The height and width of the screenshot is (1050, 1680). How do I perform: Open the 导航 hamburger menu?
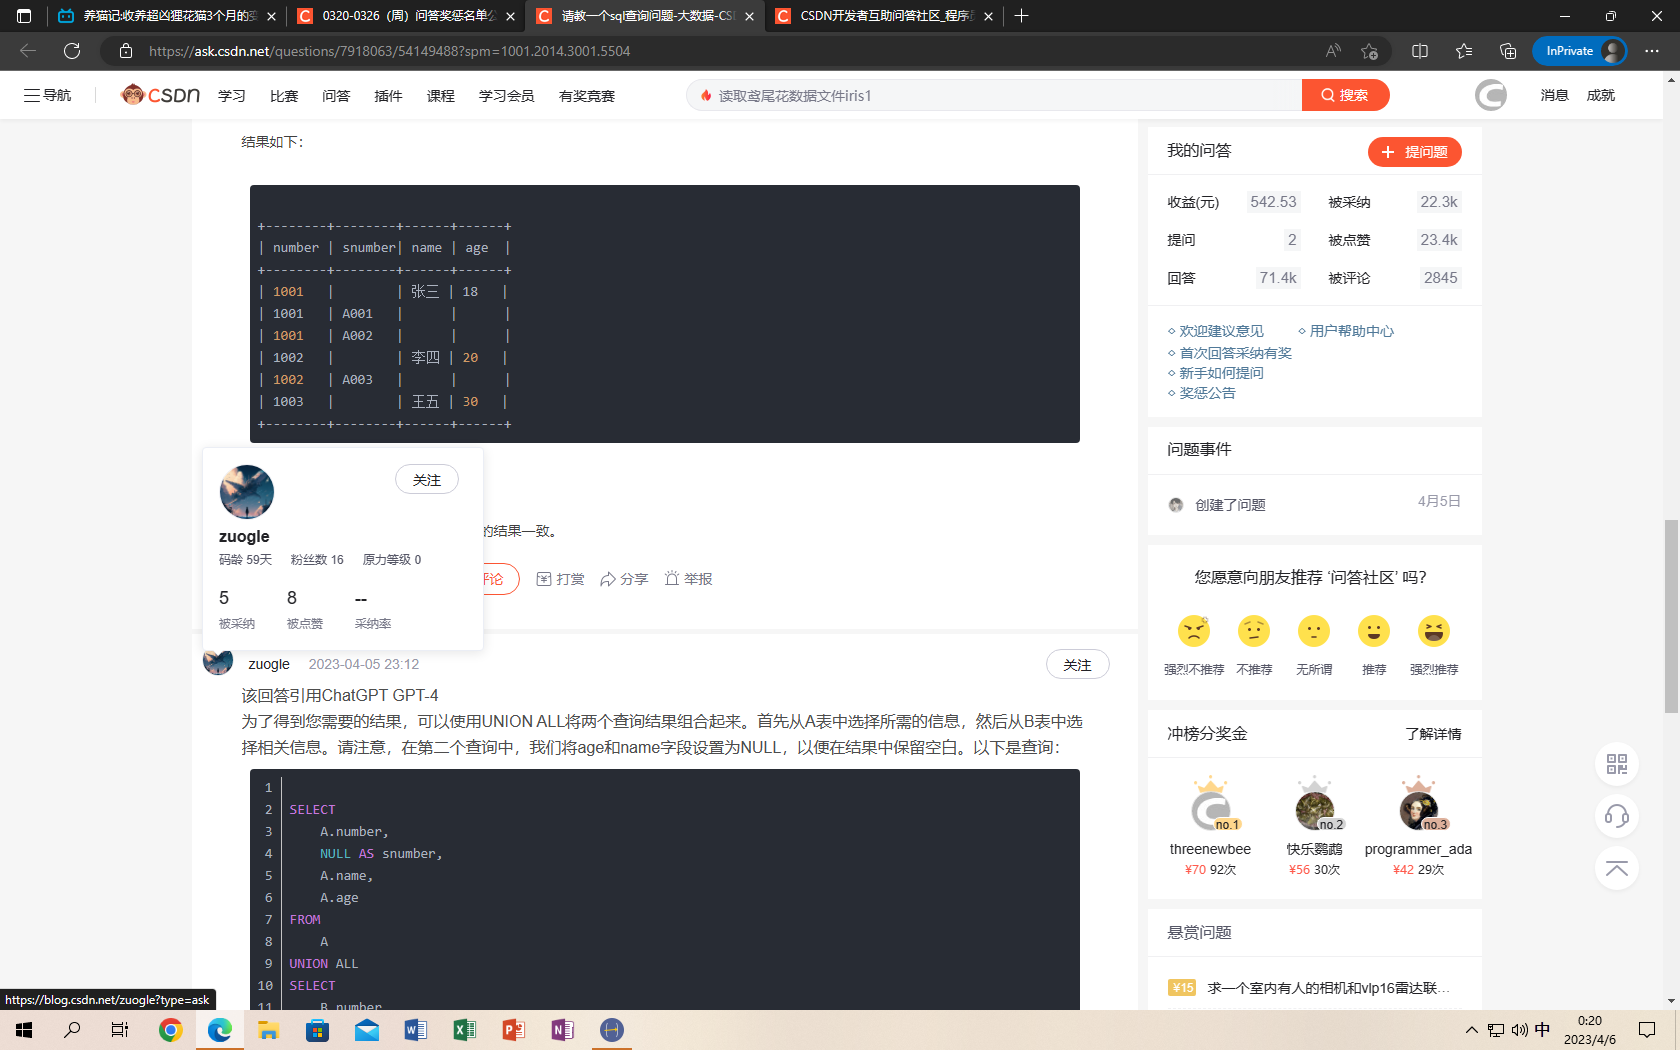point(47,95)
